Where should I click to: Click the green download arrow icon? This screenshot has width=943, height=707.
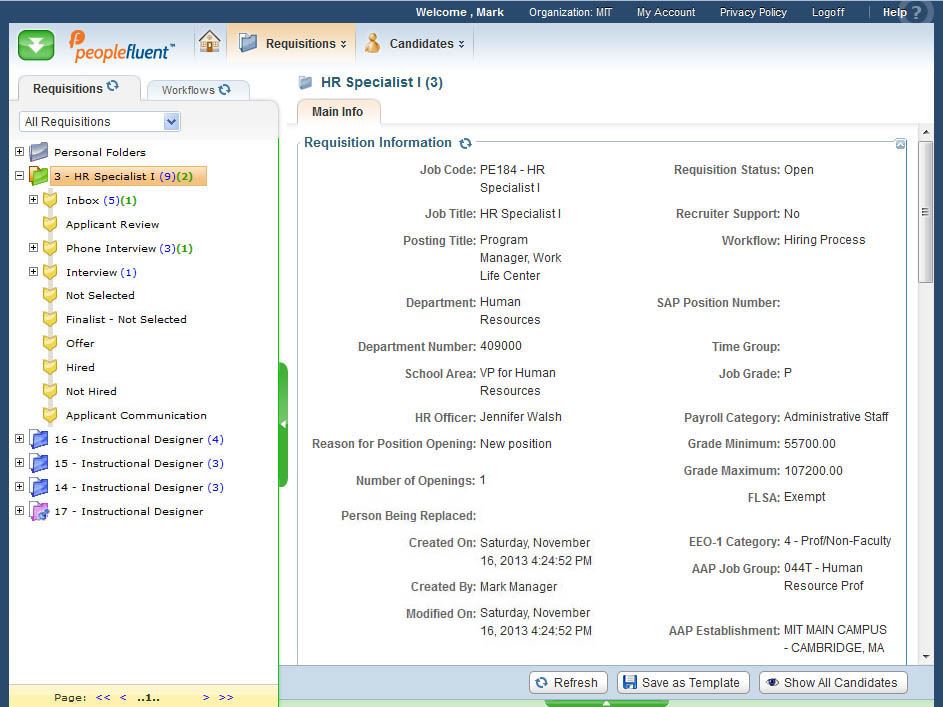[36, 45]
